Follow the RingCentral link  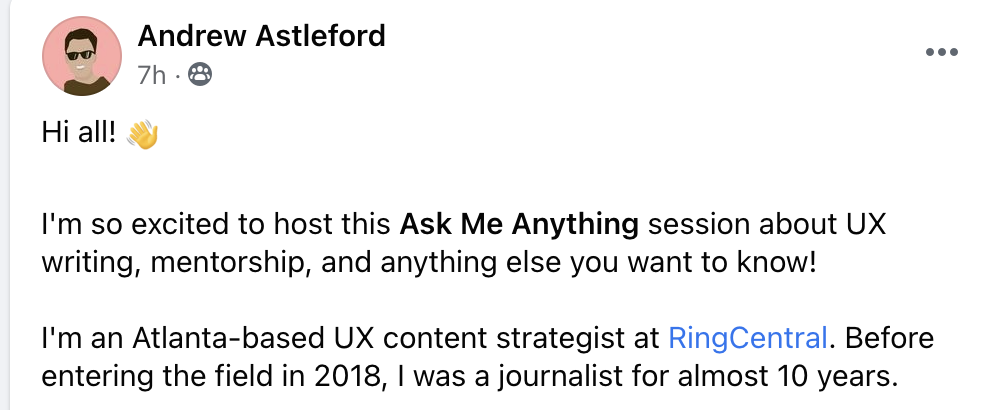747,337
